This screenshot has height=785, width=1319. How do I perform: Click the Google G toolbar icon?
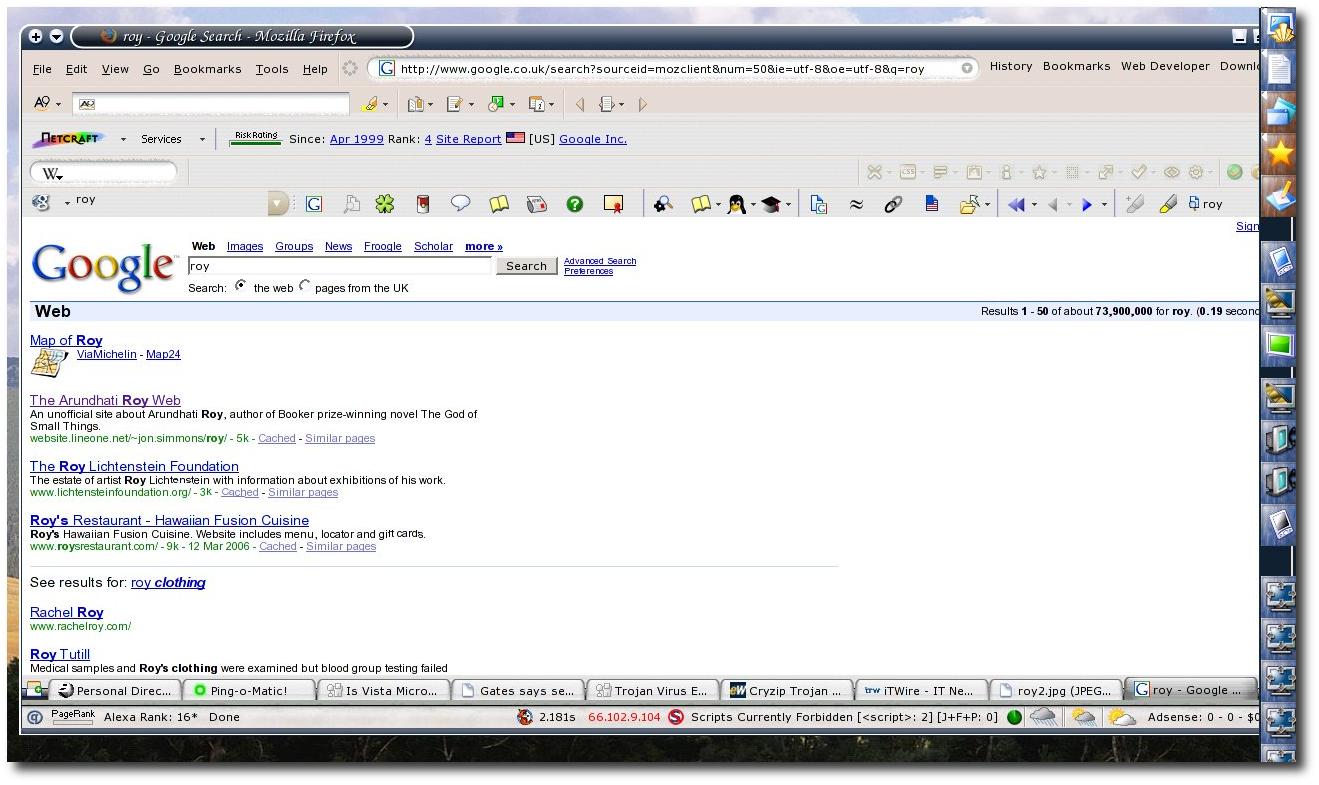point(313,204)
